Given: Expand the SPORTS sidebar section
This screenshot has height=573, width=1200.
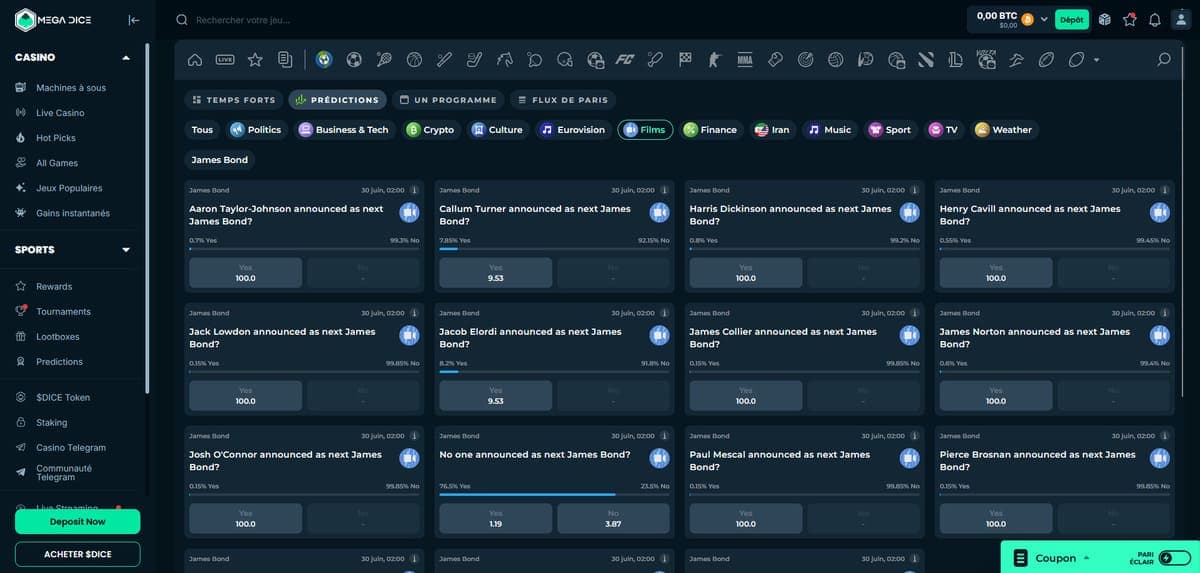Looking at the screenshot, I should coord(126,250).
